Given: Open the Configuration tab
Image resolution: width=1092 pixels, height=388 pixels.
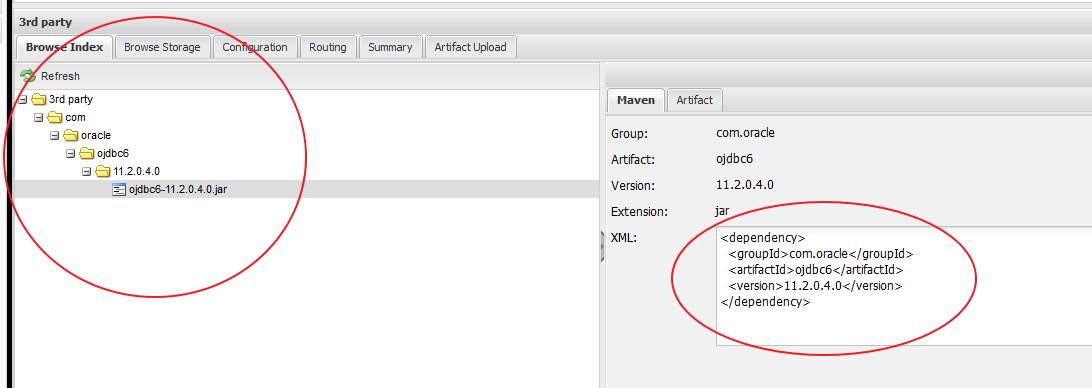Looking at the screenshot, I should pyautogui.click(x=255, y=47).
